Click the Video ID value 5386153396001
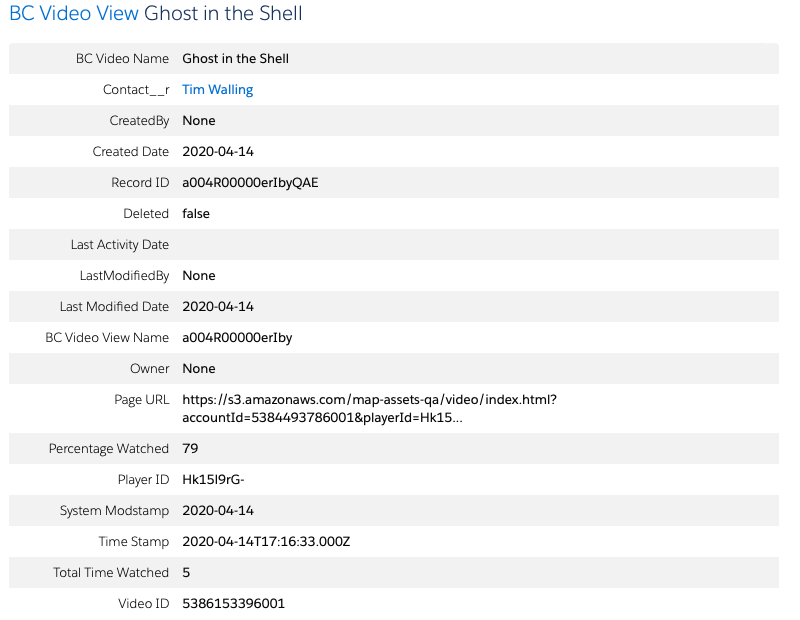Screen dimensions: 800x620 (233, 604)
